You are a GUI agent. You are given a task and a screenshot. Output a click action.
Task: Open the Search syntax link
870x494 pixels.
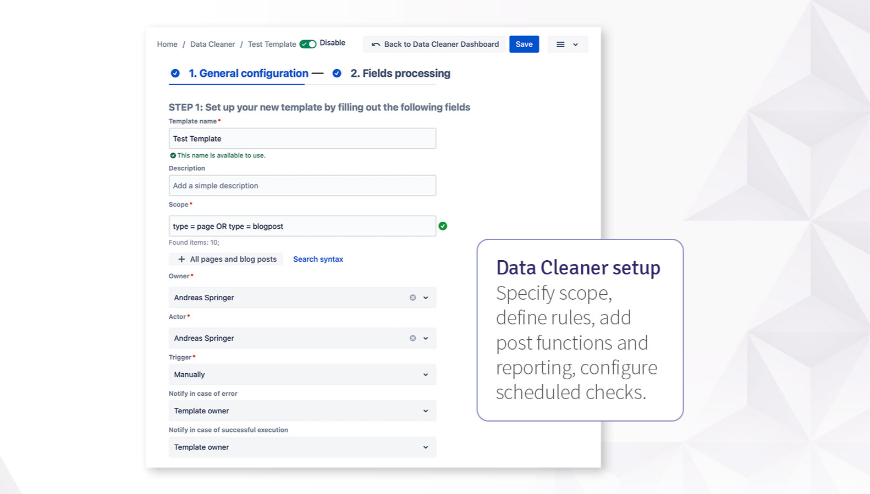click(318, 259)
